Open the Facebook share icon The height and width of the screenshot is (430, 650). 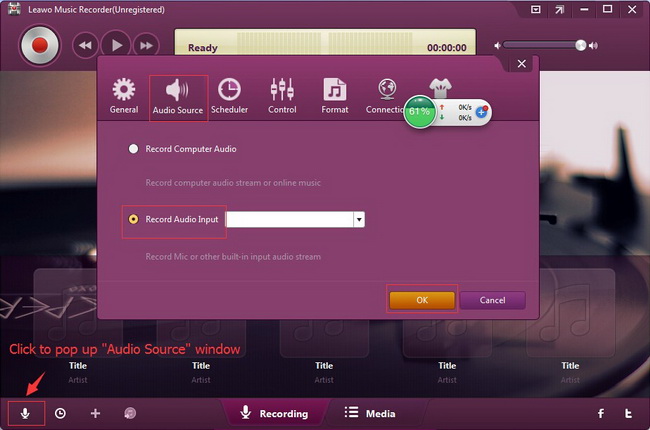pos(601,413)
